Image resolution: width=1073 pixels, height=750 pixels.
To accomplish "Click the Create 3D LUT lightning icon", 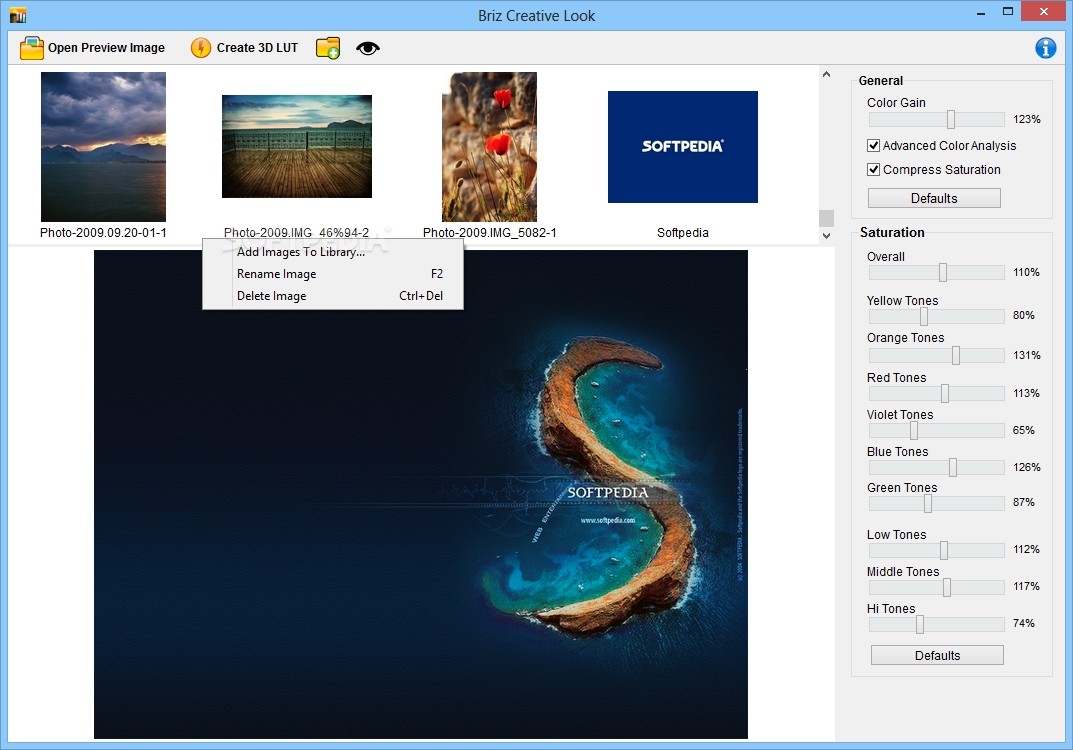I will (201, 48).
